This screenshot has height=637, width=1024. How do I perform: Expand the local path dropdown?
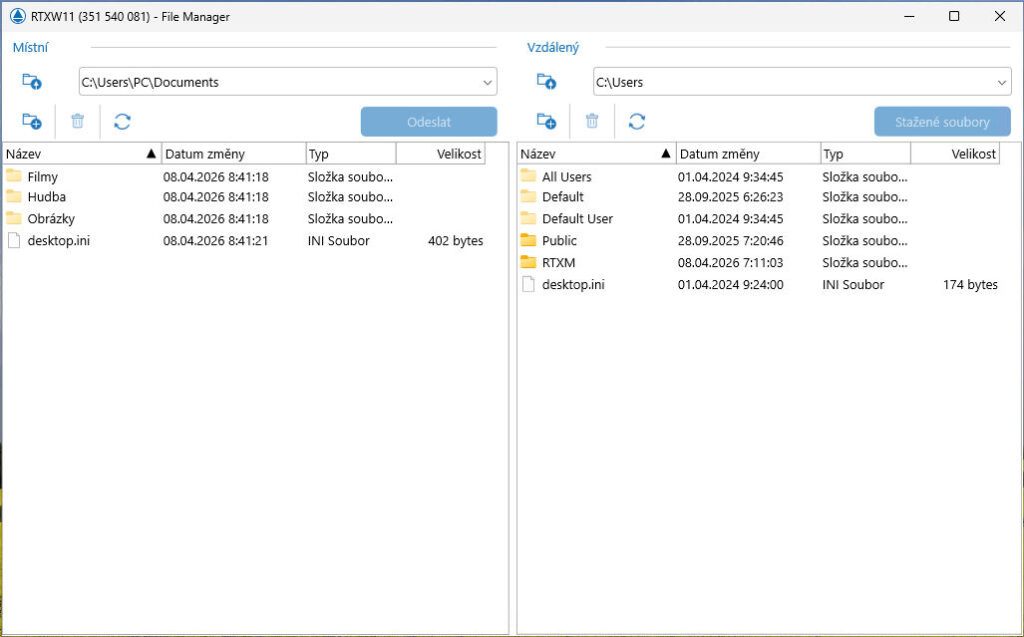click(487, 82)
